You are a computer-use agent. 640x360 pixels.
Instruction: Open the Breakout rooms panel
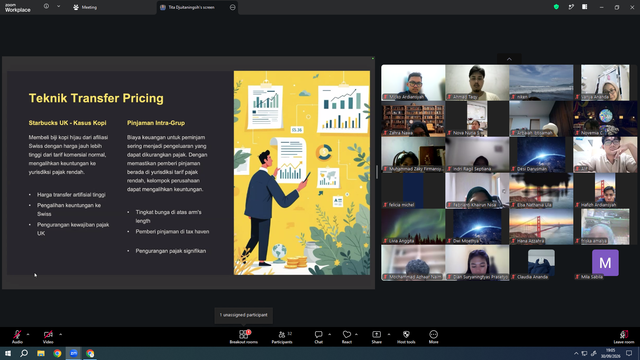[244, 337]
